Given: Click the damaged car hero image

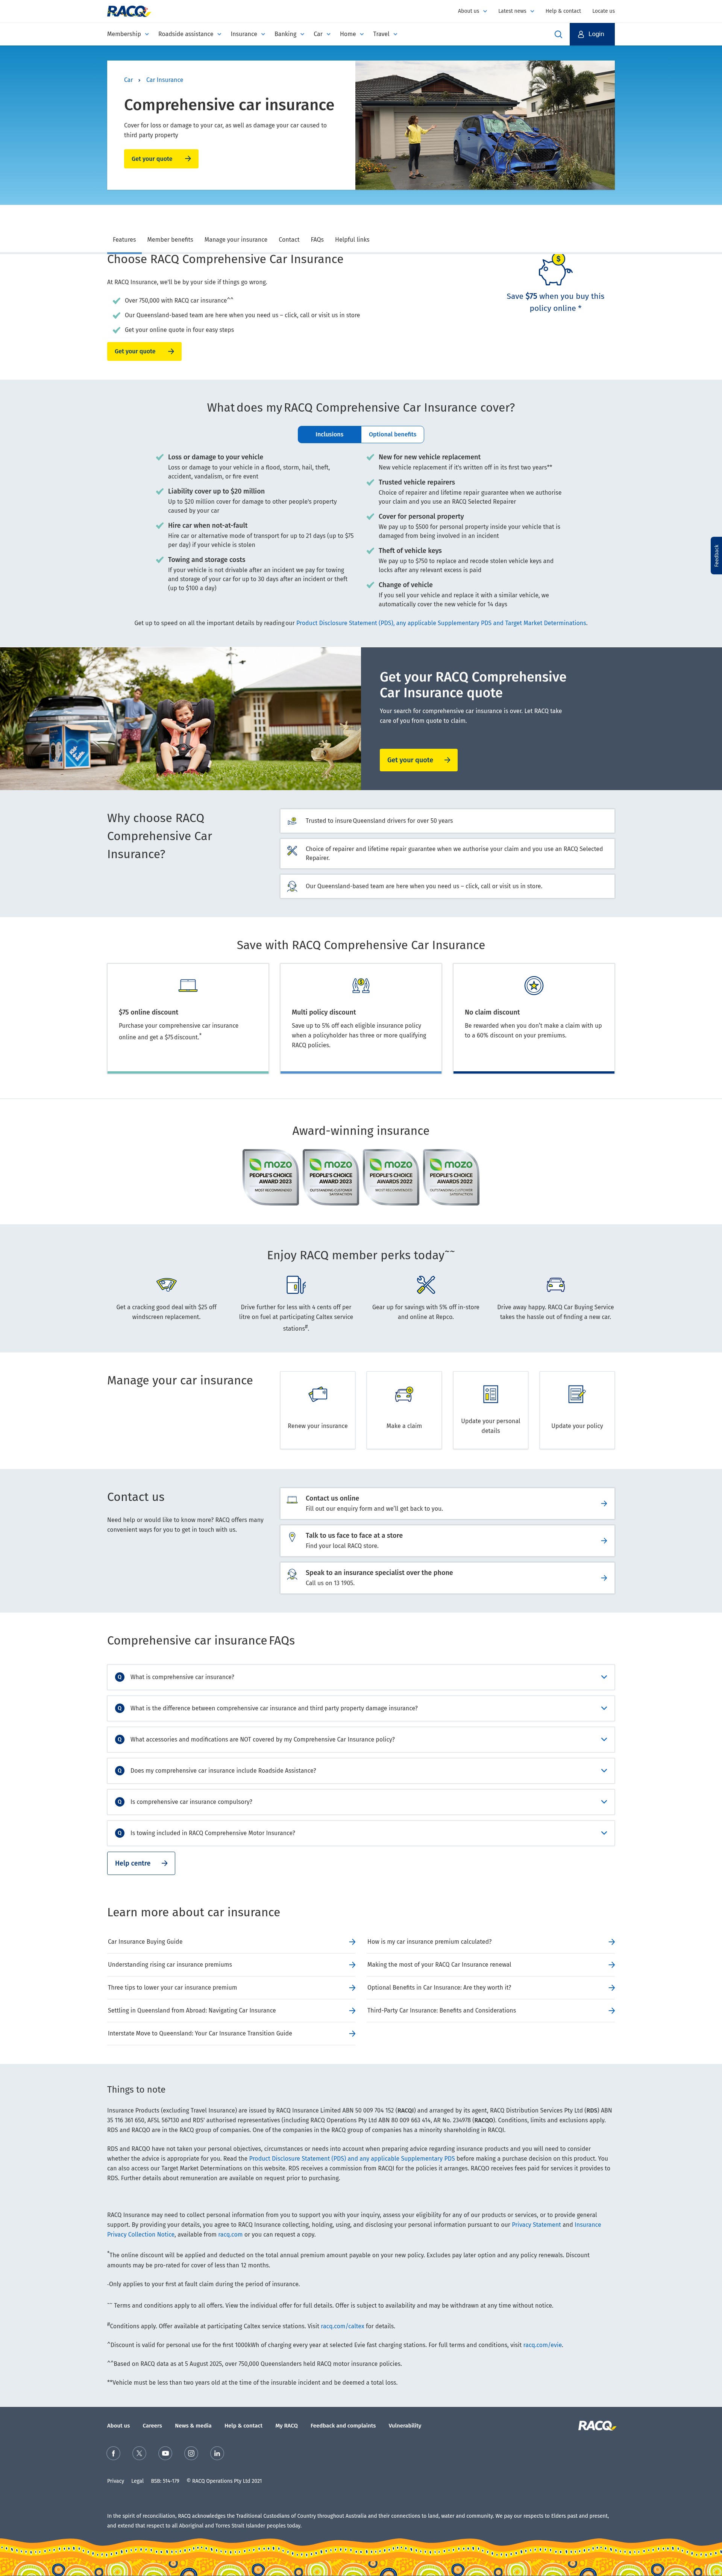Looking at the screenshot, I should (485, 125).
